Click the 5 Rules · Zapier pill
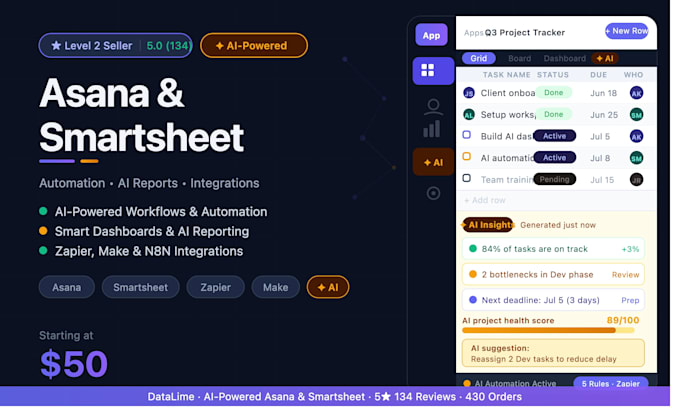 pyautogui.click(x=610, y=383)
